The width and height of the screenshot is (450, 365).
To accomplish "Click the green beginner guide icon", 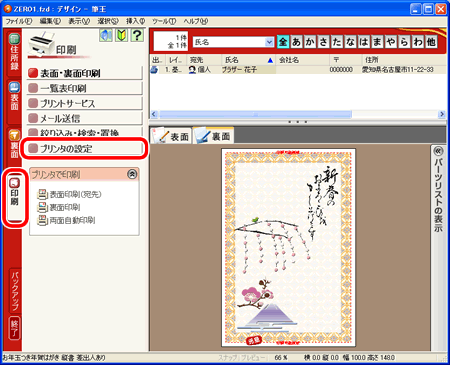I will (x=122, y=35).
